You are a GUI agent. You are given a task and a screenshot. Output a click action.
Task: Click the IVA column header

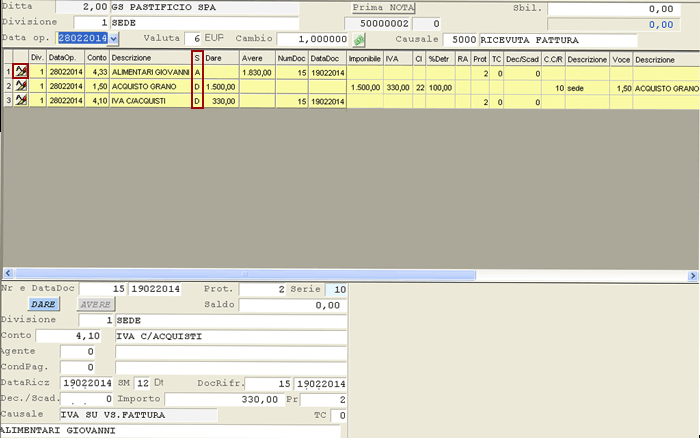click(x=398, y=59)
